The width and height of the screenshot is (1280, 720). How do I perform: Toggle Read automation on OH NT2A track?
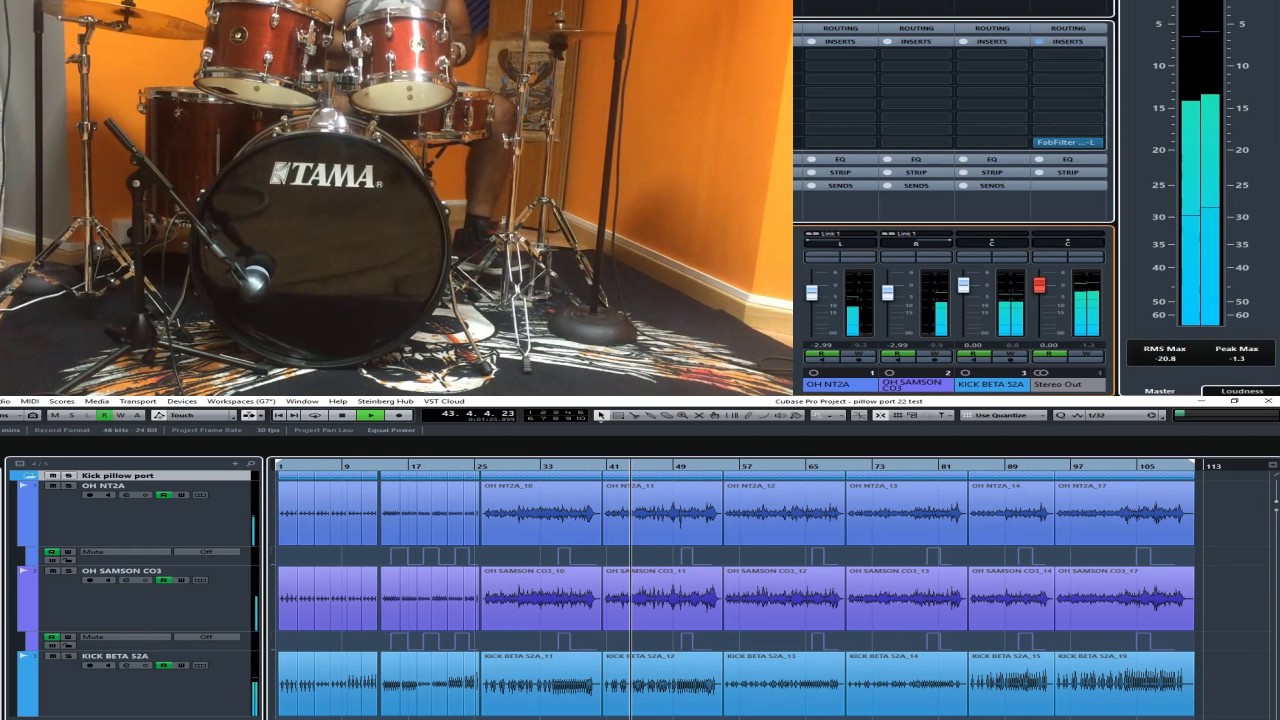click(164, 495)
